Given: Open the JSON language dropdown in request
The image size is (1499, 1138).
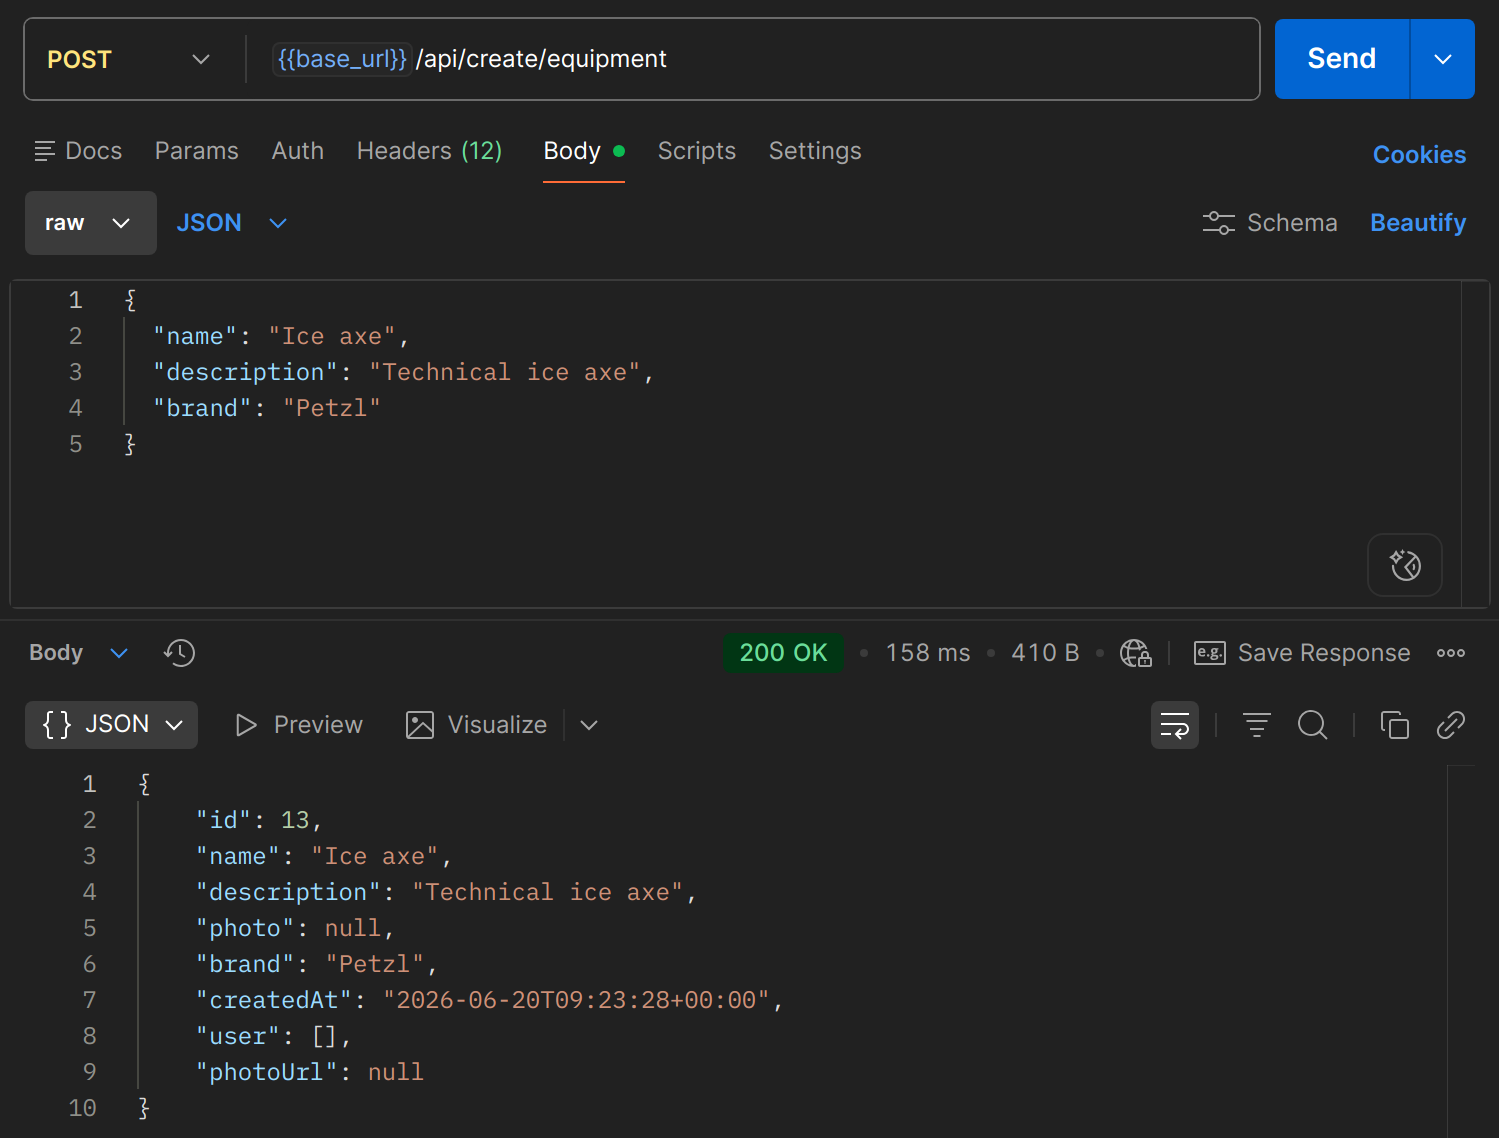Looking at the screenshot, I should point(232,223).
